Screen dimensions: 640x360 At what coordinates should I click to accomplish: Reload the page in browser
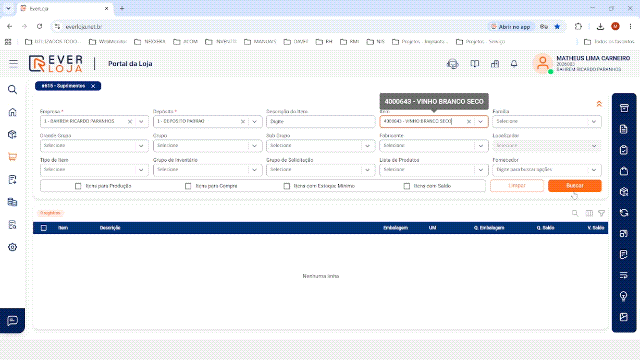point(39,27)
